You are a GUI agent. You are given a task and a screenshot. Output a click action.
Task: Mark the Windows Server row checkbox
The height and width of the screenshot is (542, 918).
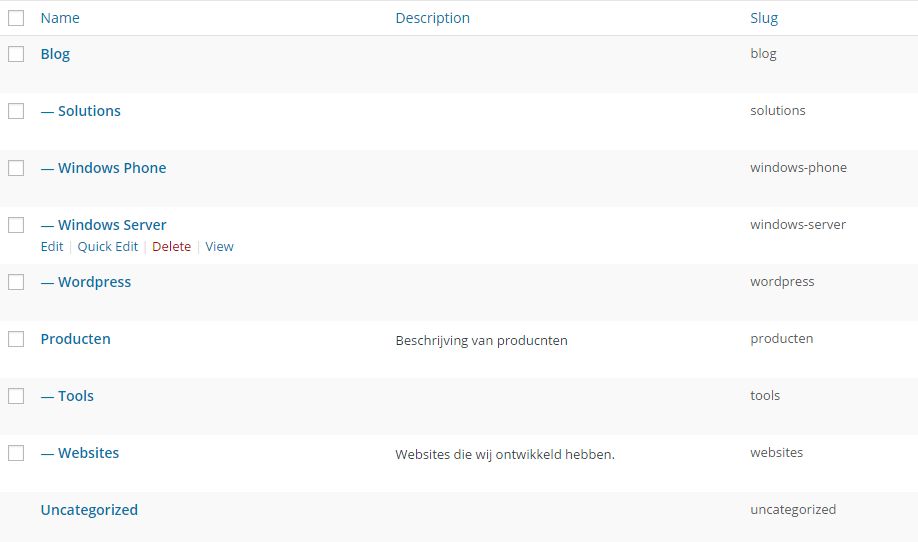tap(16, 225)
